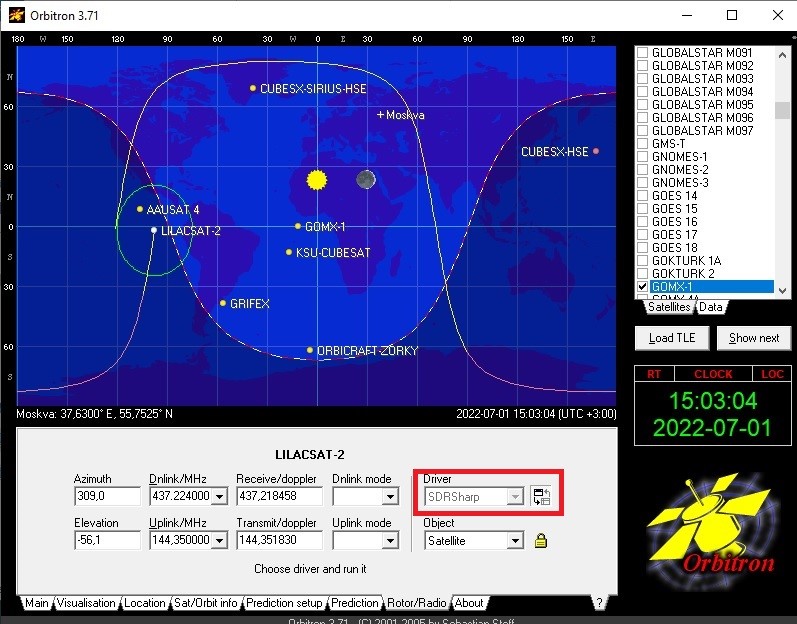Open the Sat/Orbit info tab
This screenshot has width=797, height=624.
(206, 603)
